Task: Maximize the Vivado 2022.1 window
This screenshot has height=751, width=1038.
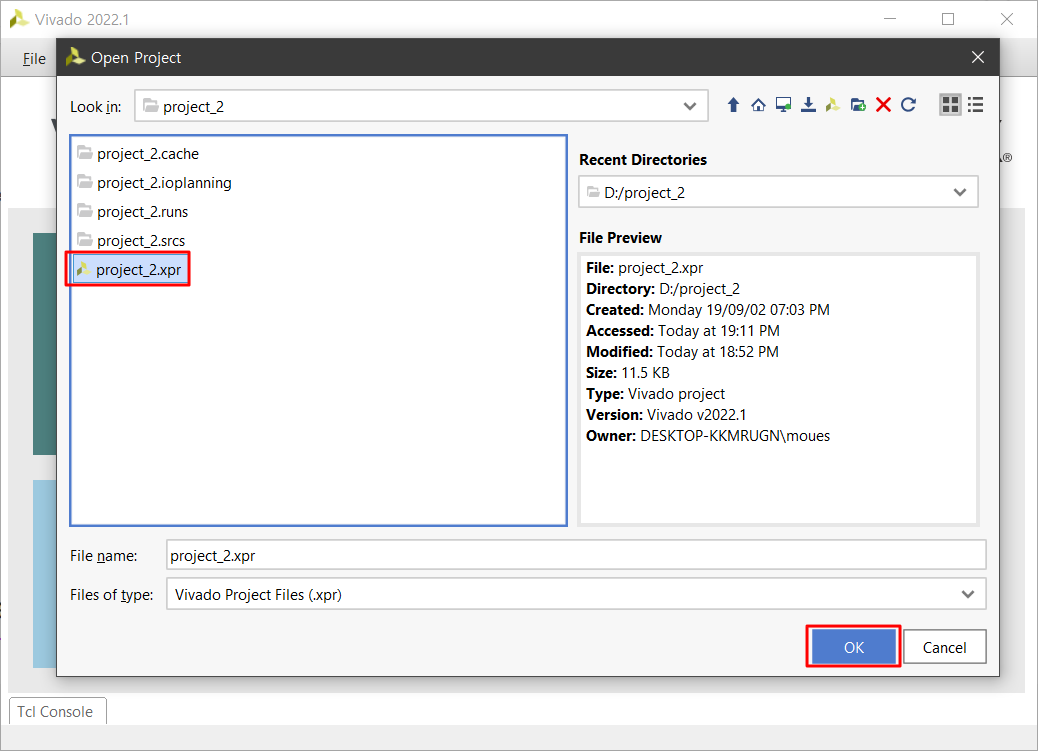Action: [948, 19]
